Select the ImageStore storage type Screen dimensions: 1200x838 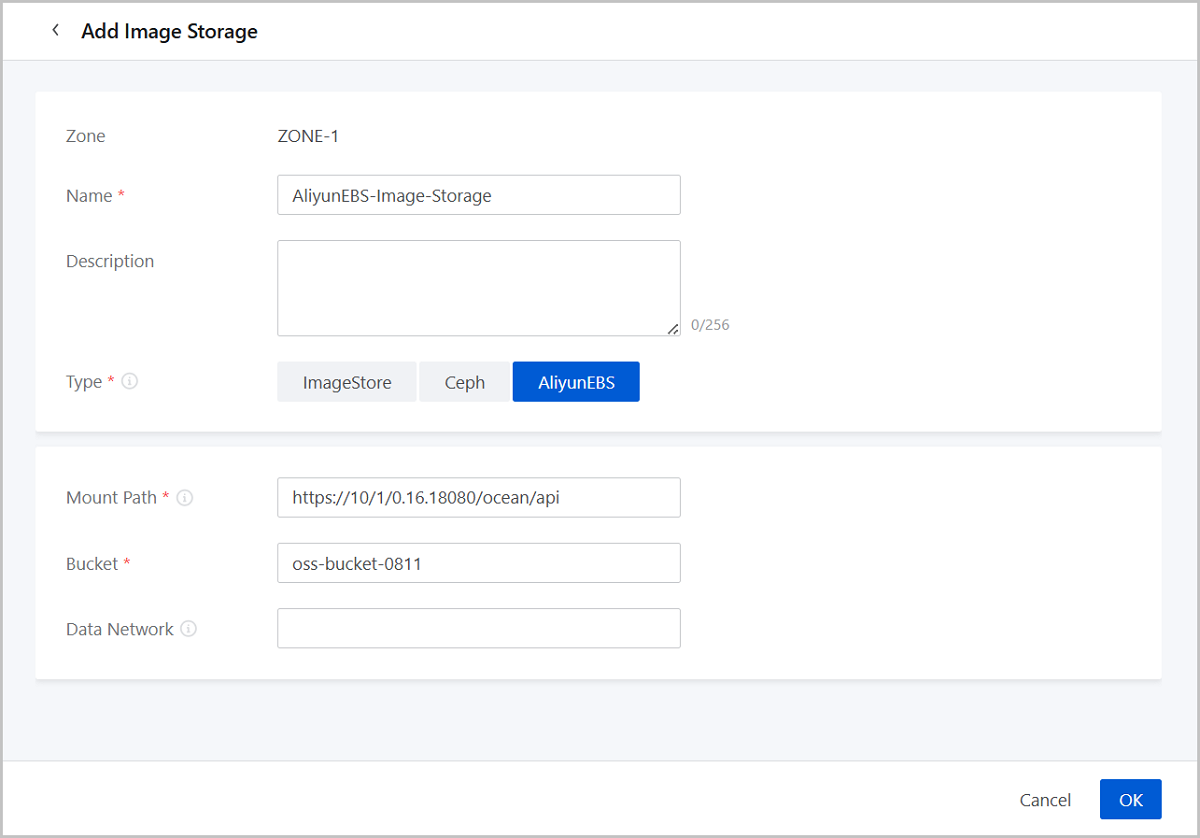point(346,382)
